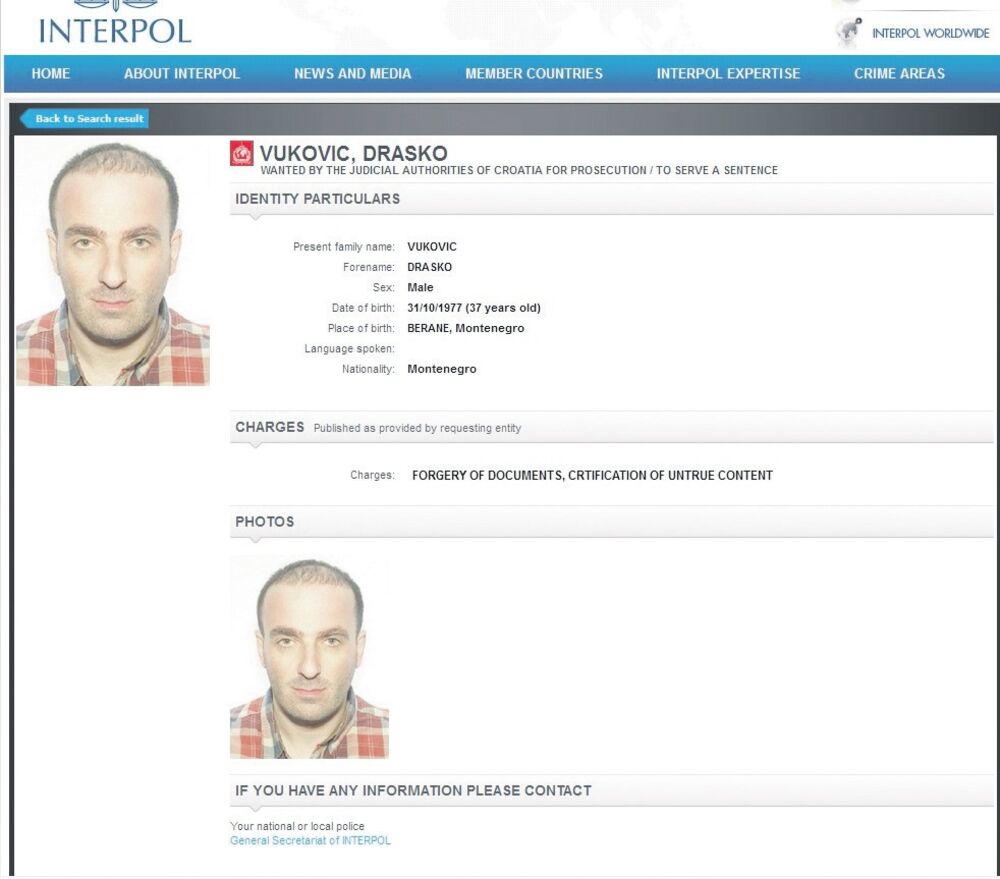Click the large profile photo at left

point(113,263)
